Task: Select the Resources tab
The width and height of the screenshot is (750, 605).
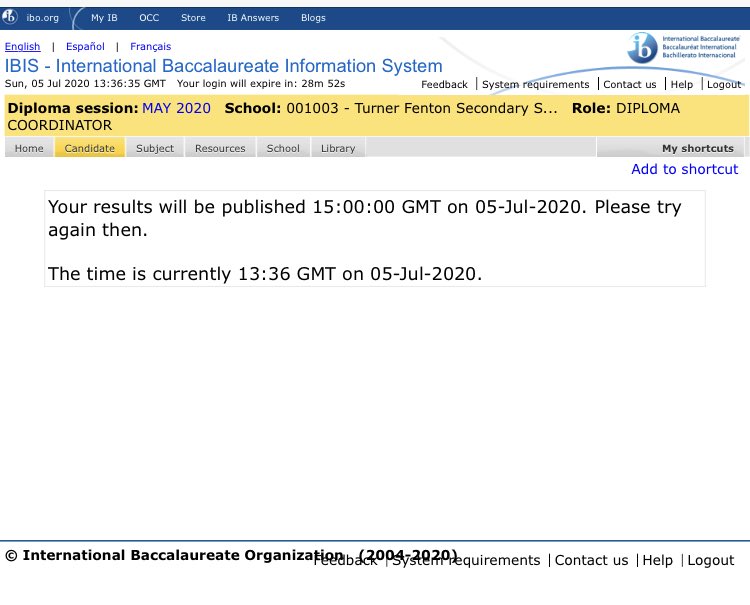Action: point(220,148)
